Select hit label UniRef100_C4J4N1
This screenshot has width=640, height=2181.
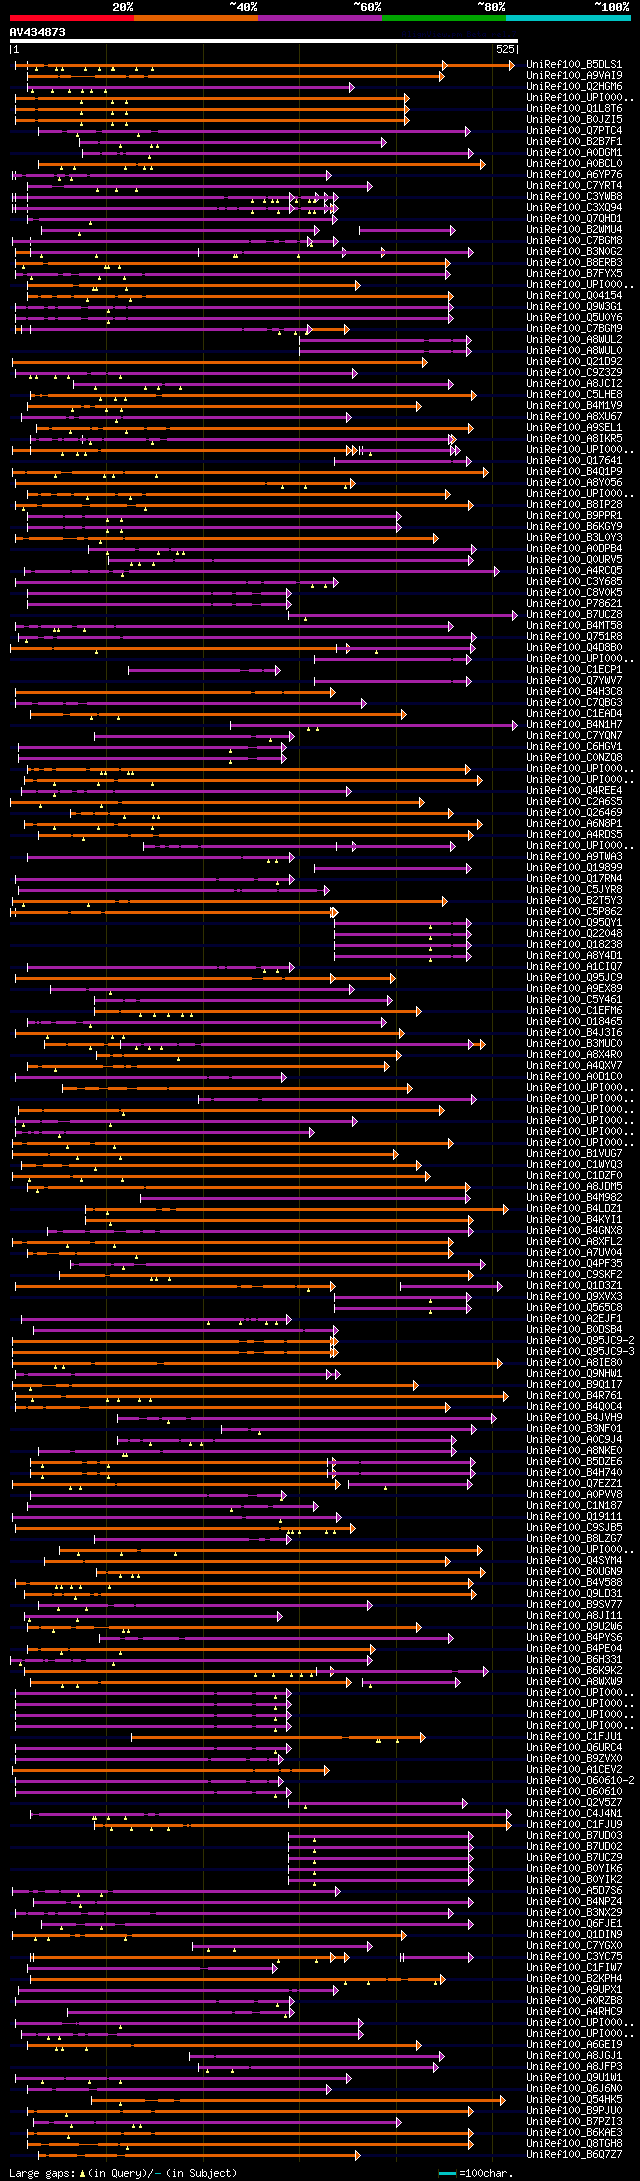574,1814
